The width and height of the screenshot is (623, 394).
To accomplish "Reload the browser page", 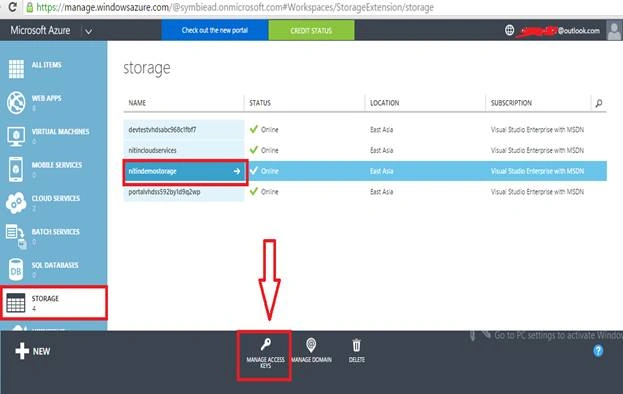I will [x=12, y=7].
